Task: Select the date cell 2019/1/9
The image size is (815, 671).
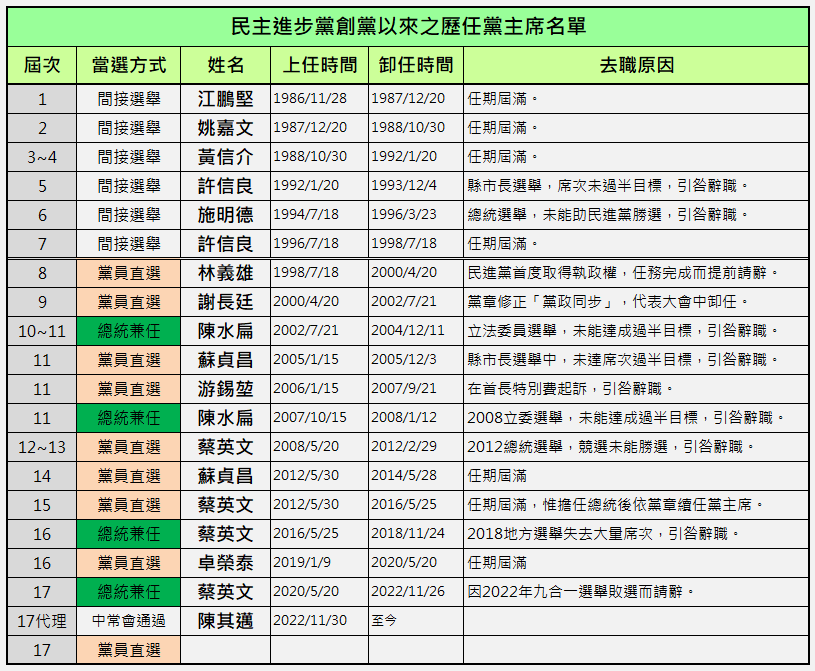Action: pyautogui.click(x=320, y=563)
